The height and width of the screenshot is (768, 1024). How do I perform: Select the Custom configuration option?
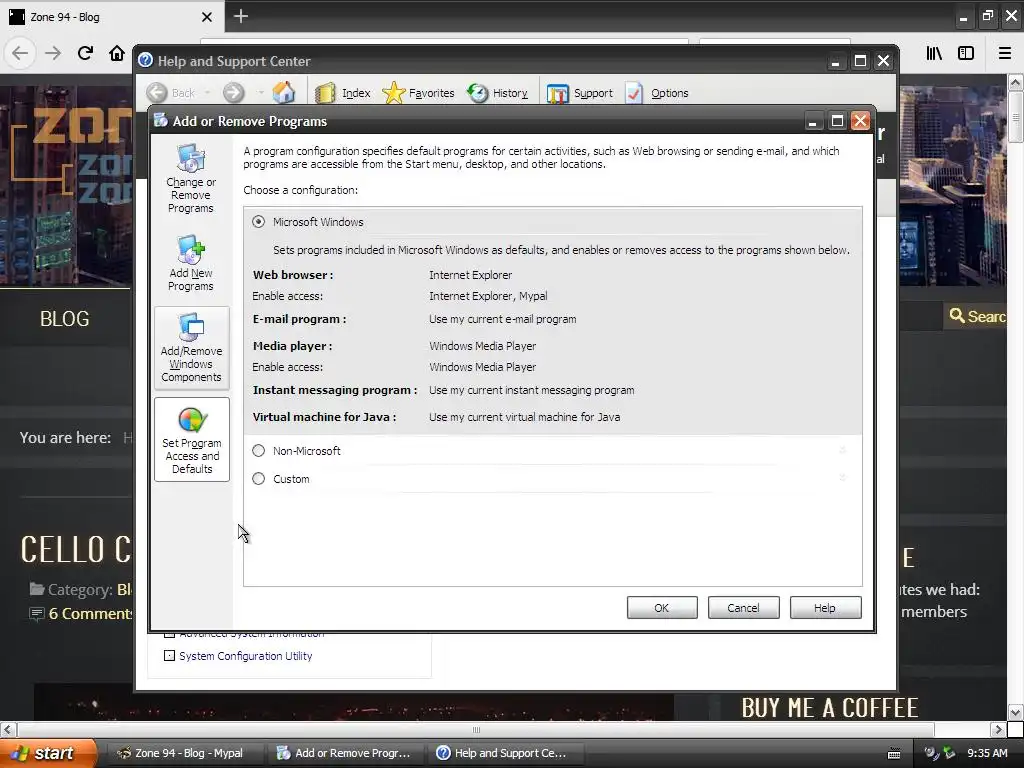(x=259, y=479)
